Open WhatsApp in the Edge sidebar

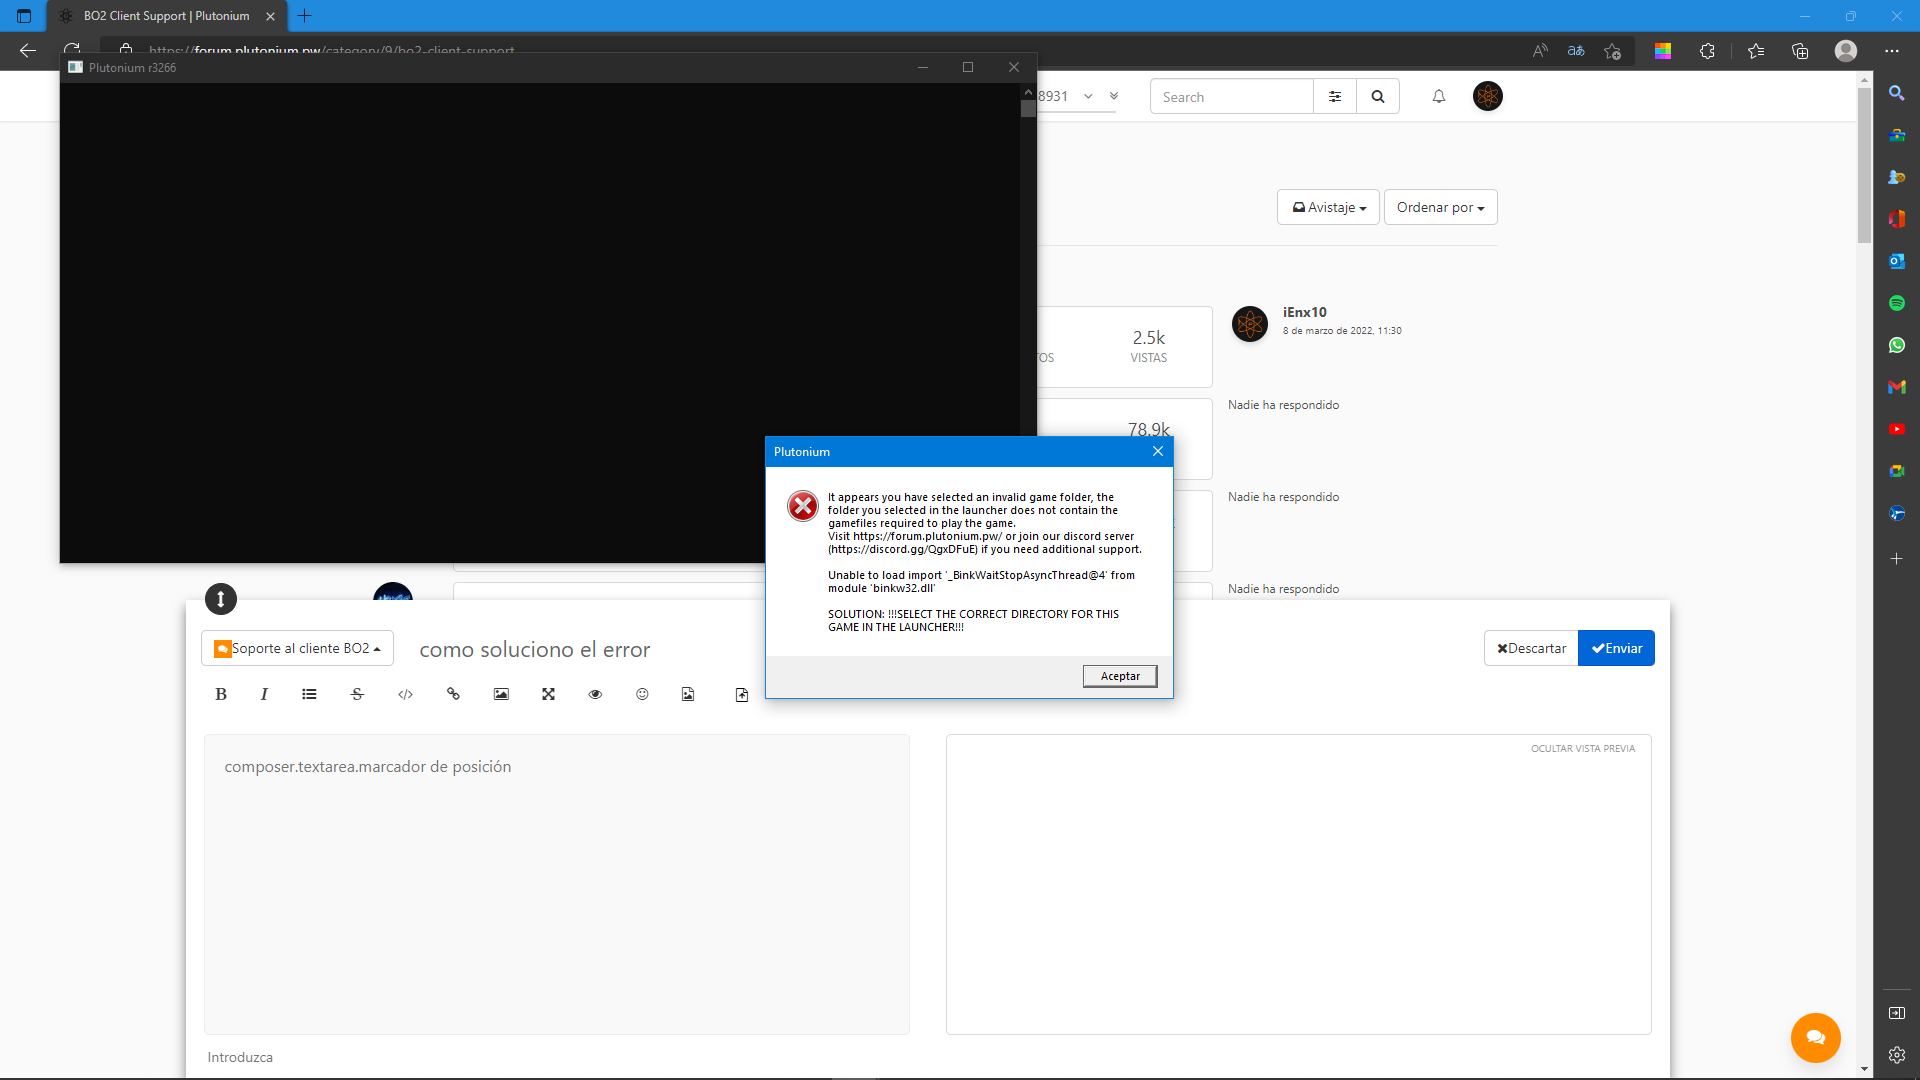point(1896,345)
